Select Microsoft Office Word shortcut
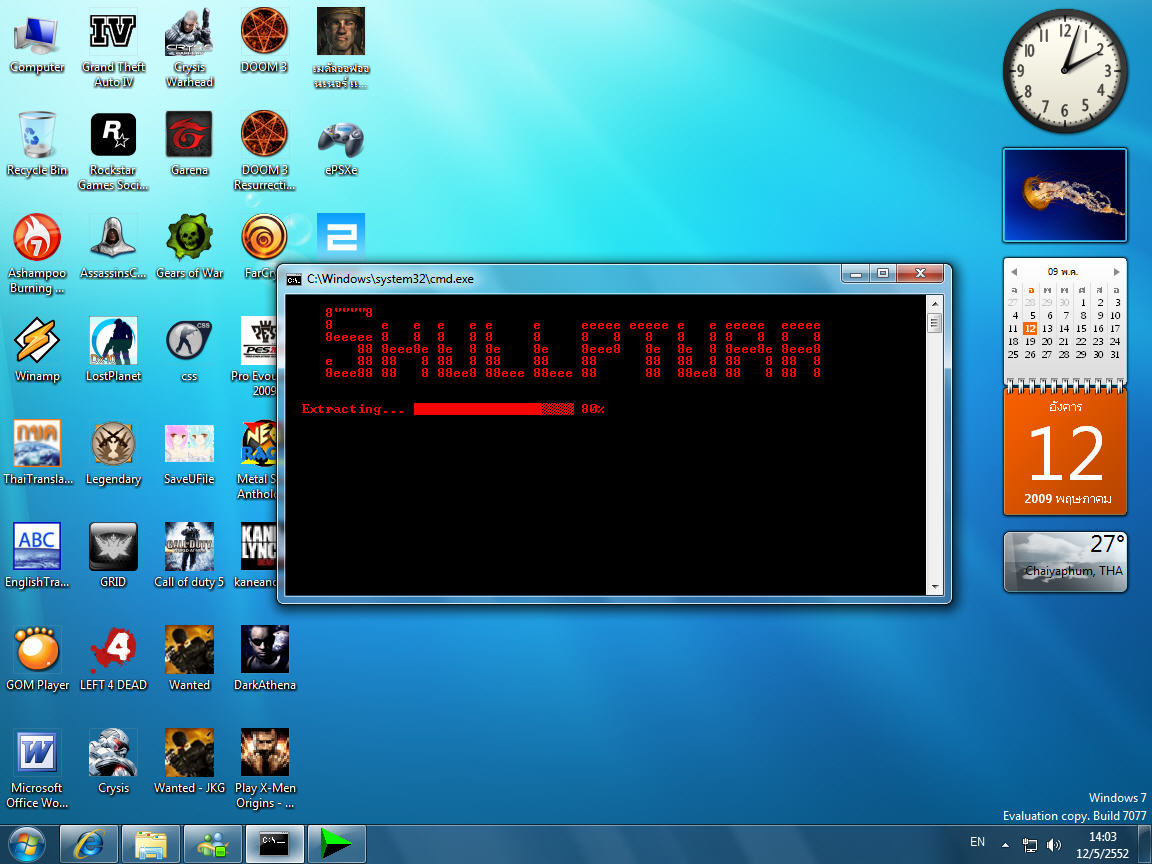 [37, 768]
